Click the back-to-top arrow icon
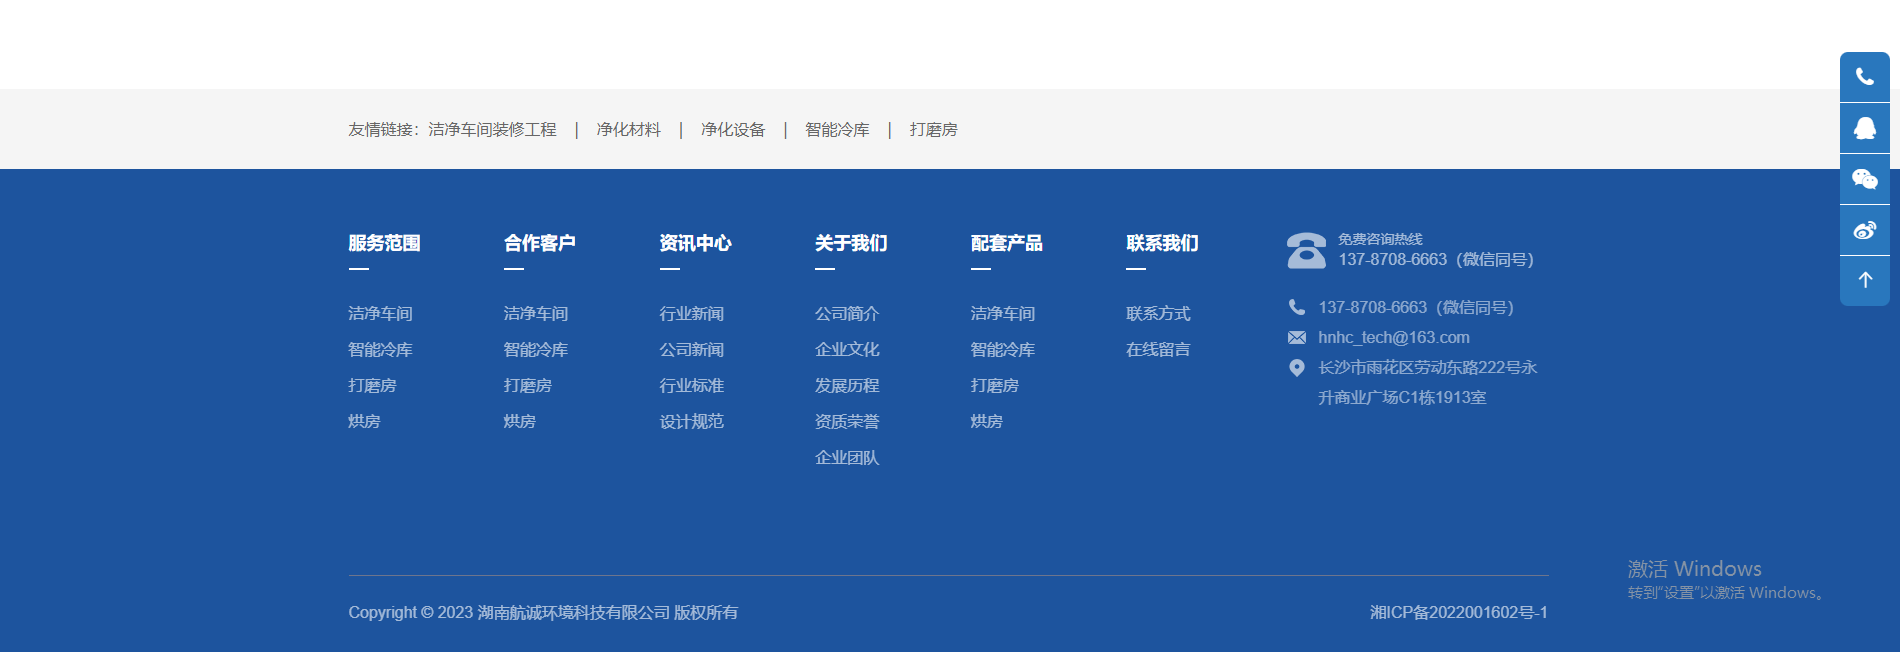This screenshot has height=652, width=1900. (1865, 281)
